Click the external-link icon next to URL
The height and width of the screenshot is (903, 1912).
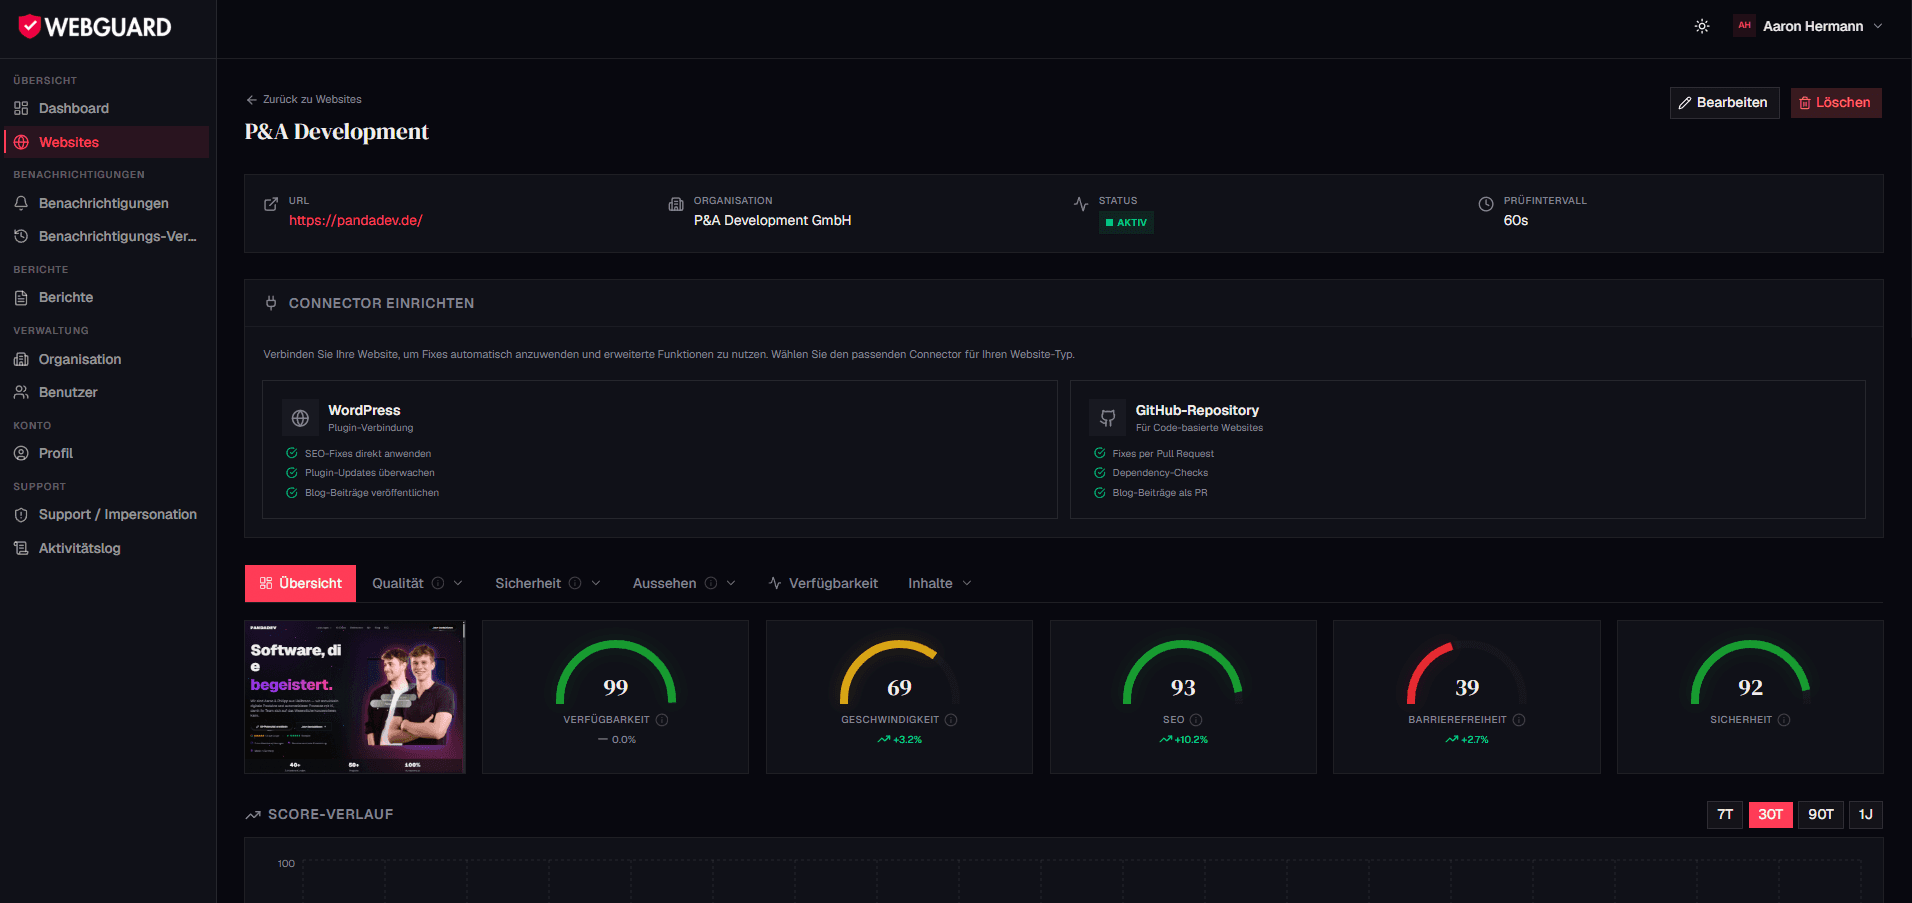[x=271, y=204]
